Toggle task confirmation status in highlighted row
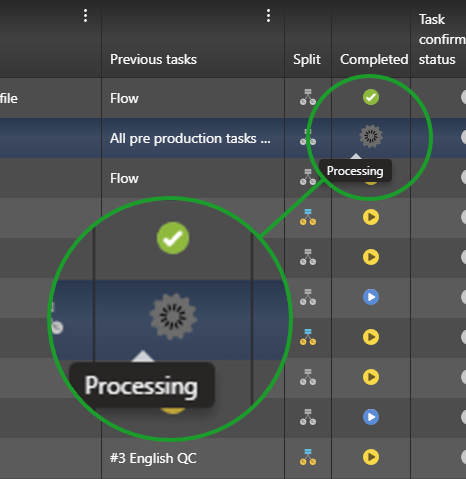This screenshot has height=479, width=466. point(463,137)
